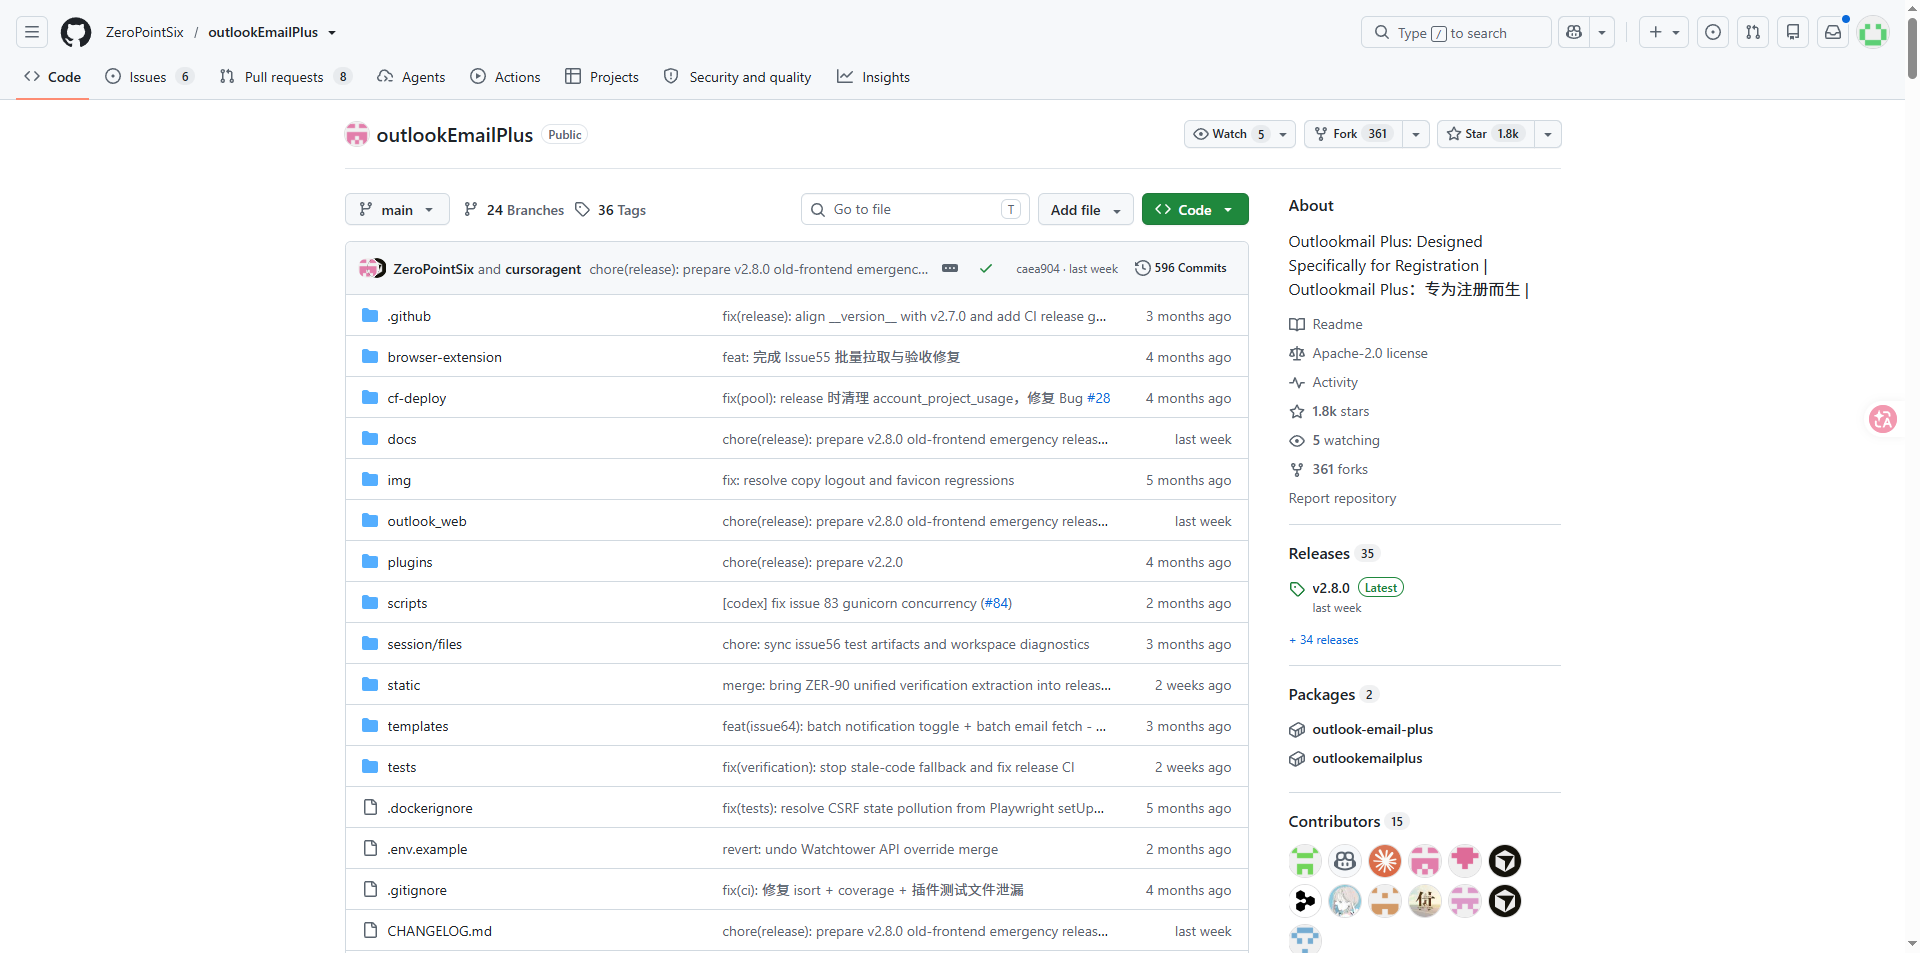This screenshot has width=1920, height=953.
Task: Open the Insights tab
Action: click(x=874, y=77)
